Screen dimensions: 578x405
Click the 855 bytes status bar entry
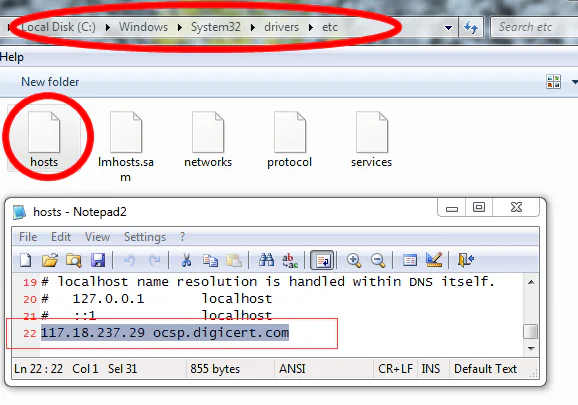(x=215, y=369)
